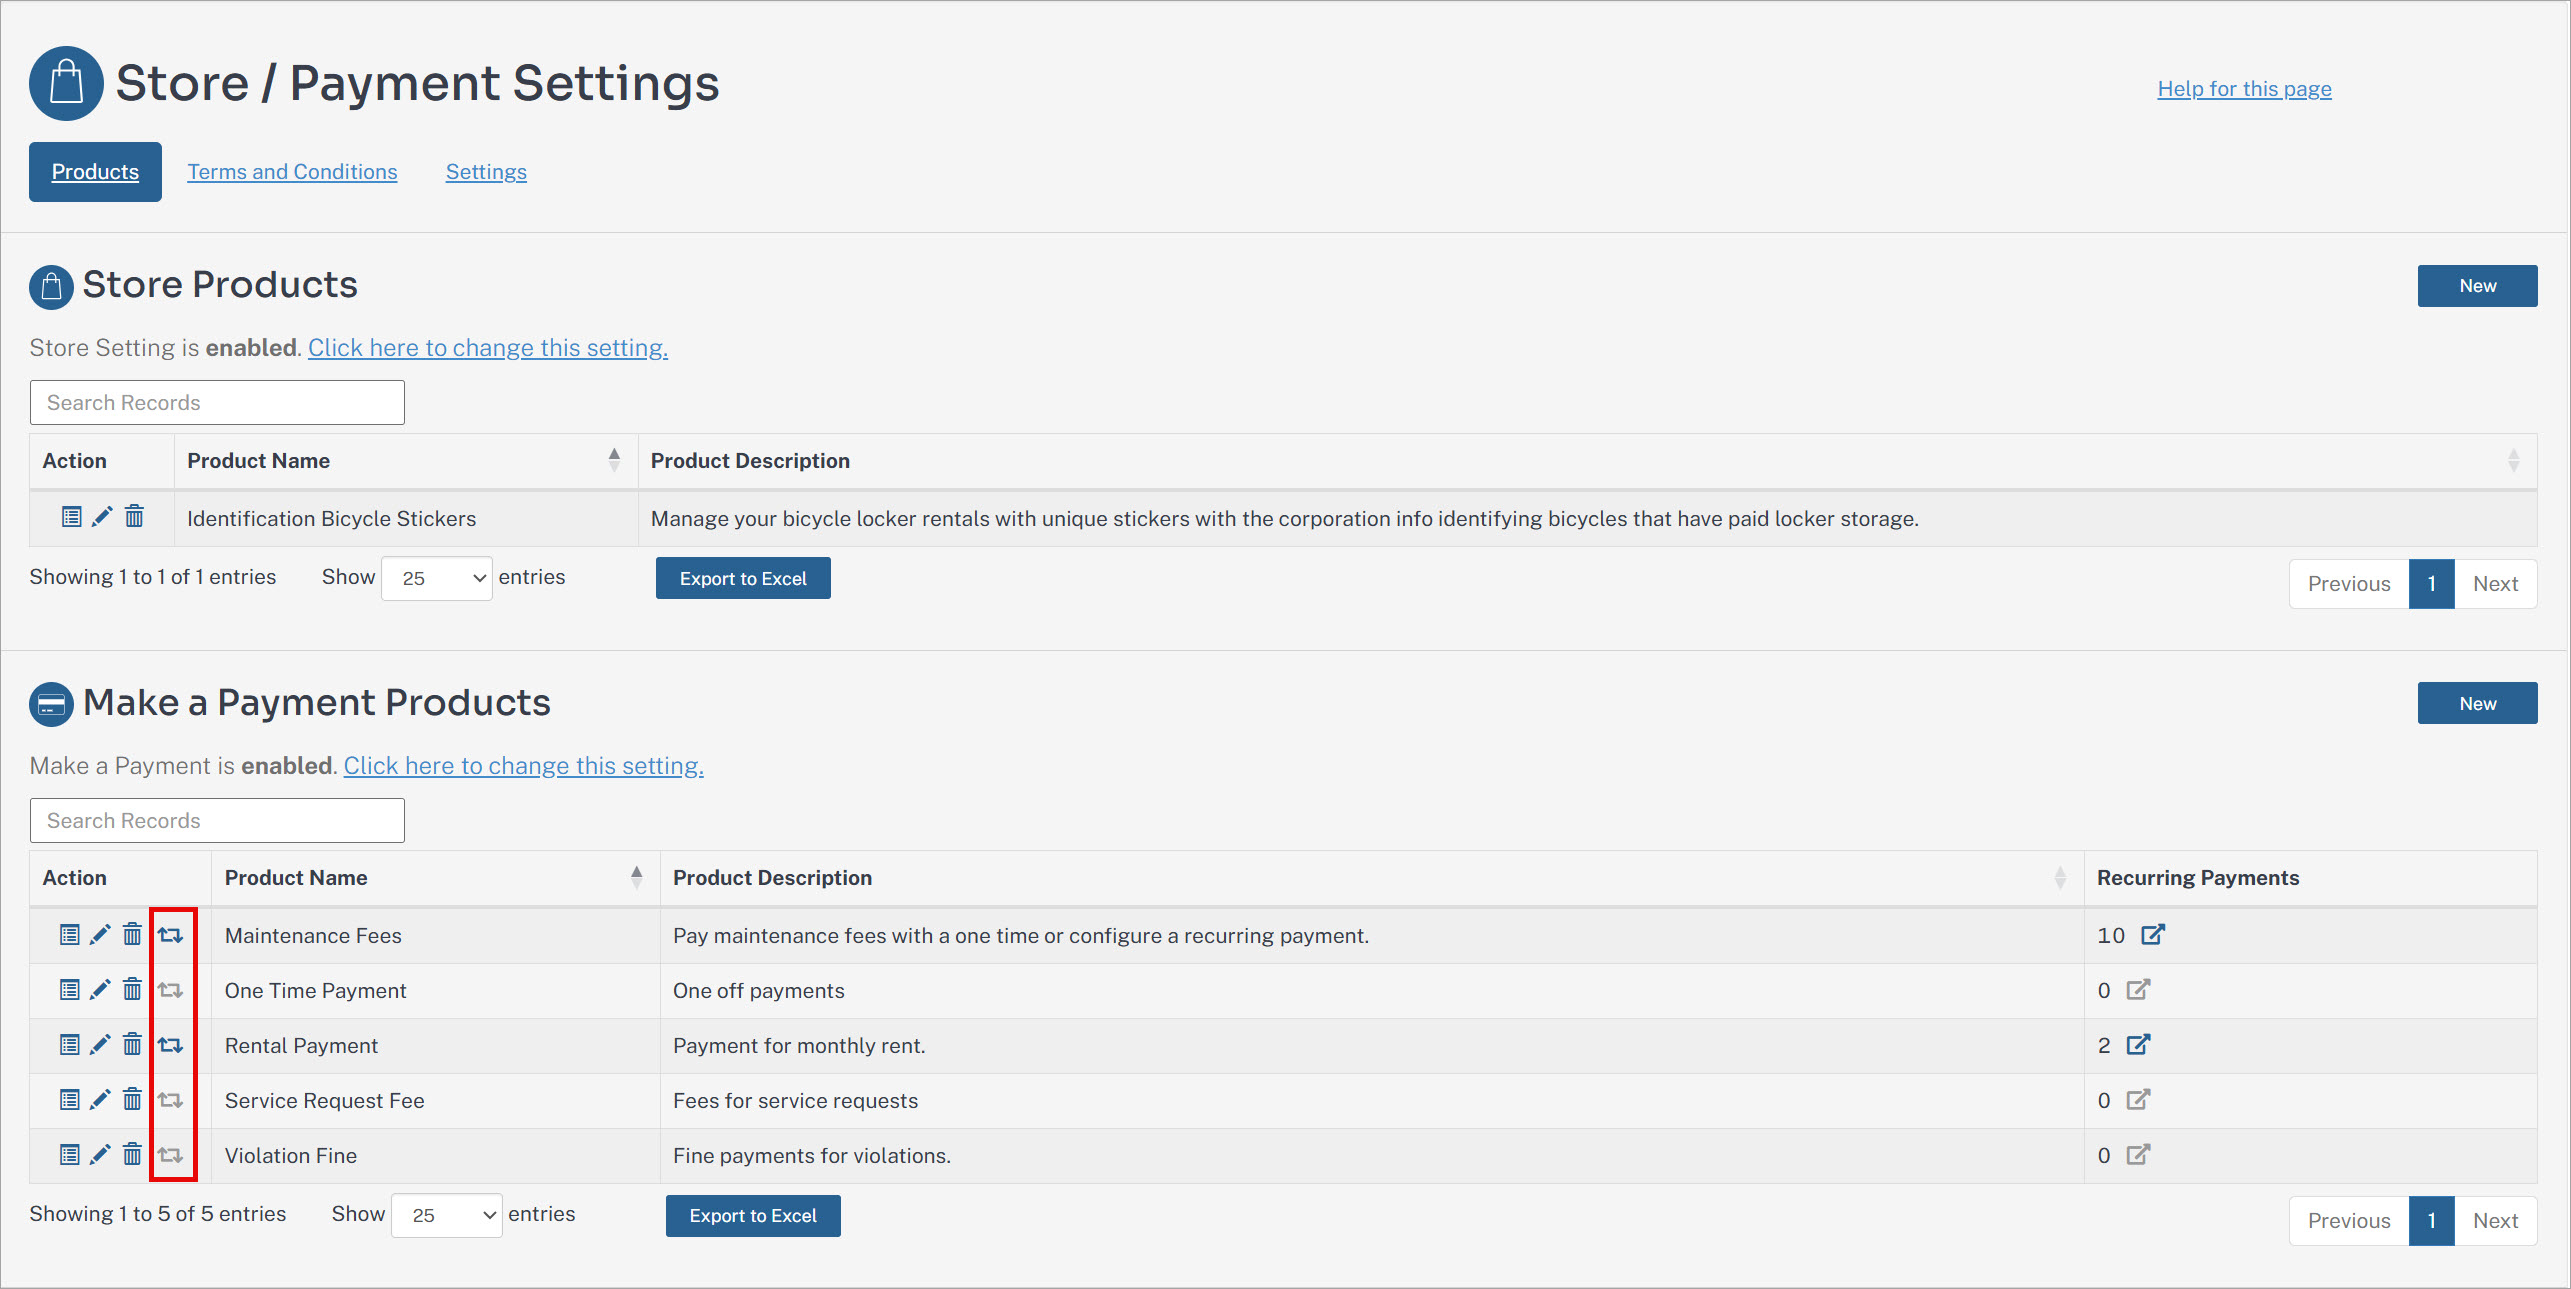Edit Service Request Fee product
Screen dimensions: 2571x1289
(x=100, y=1100)
